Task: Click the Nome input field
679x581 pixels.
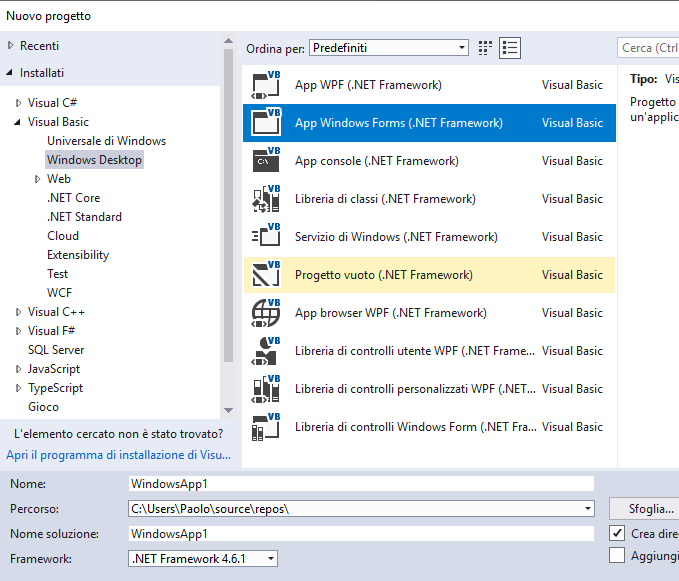Action: tap(361, 484)
